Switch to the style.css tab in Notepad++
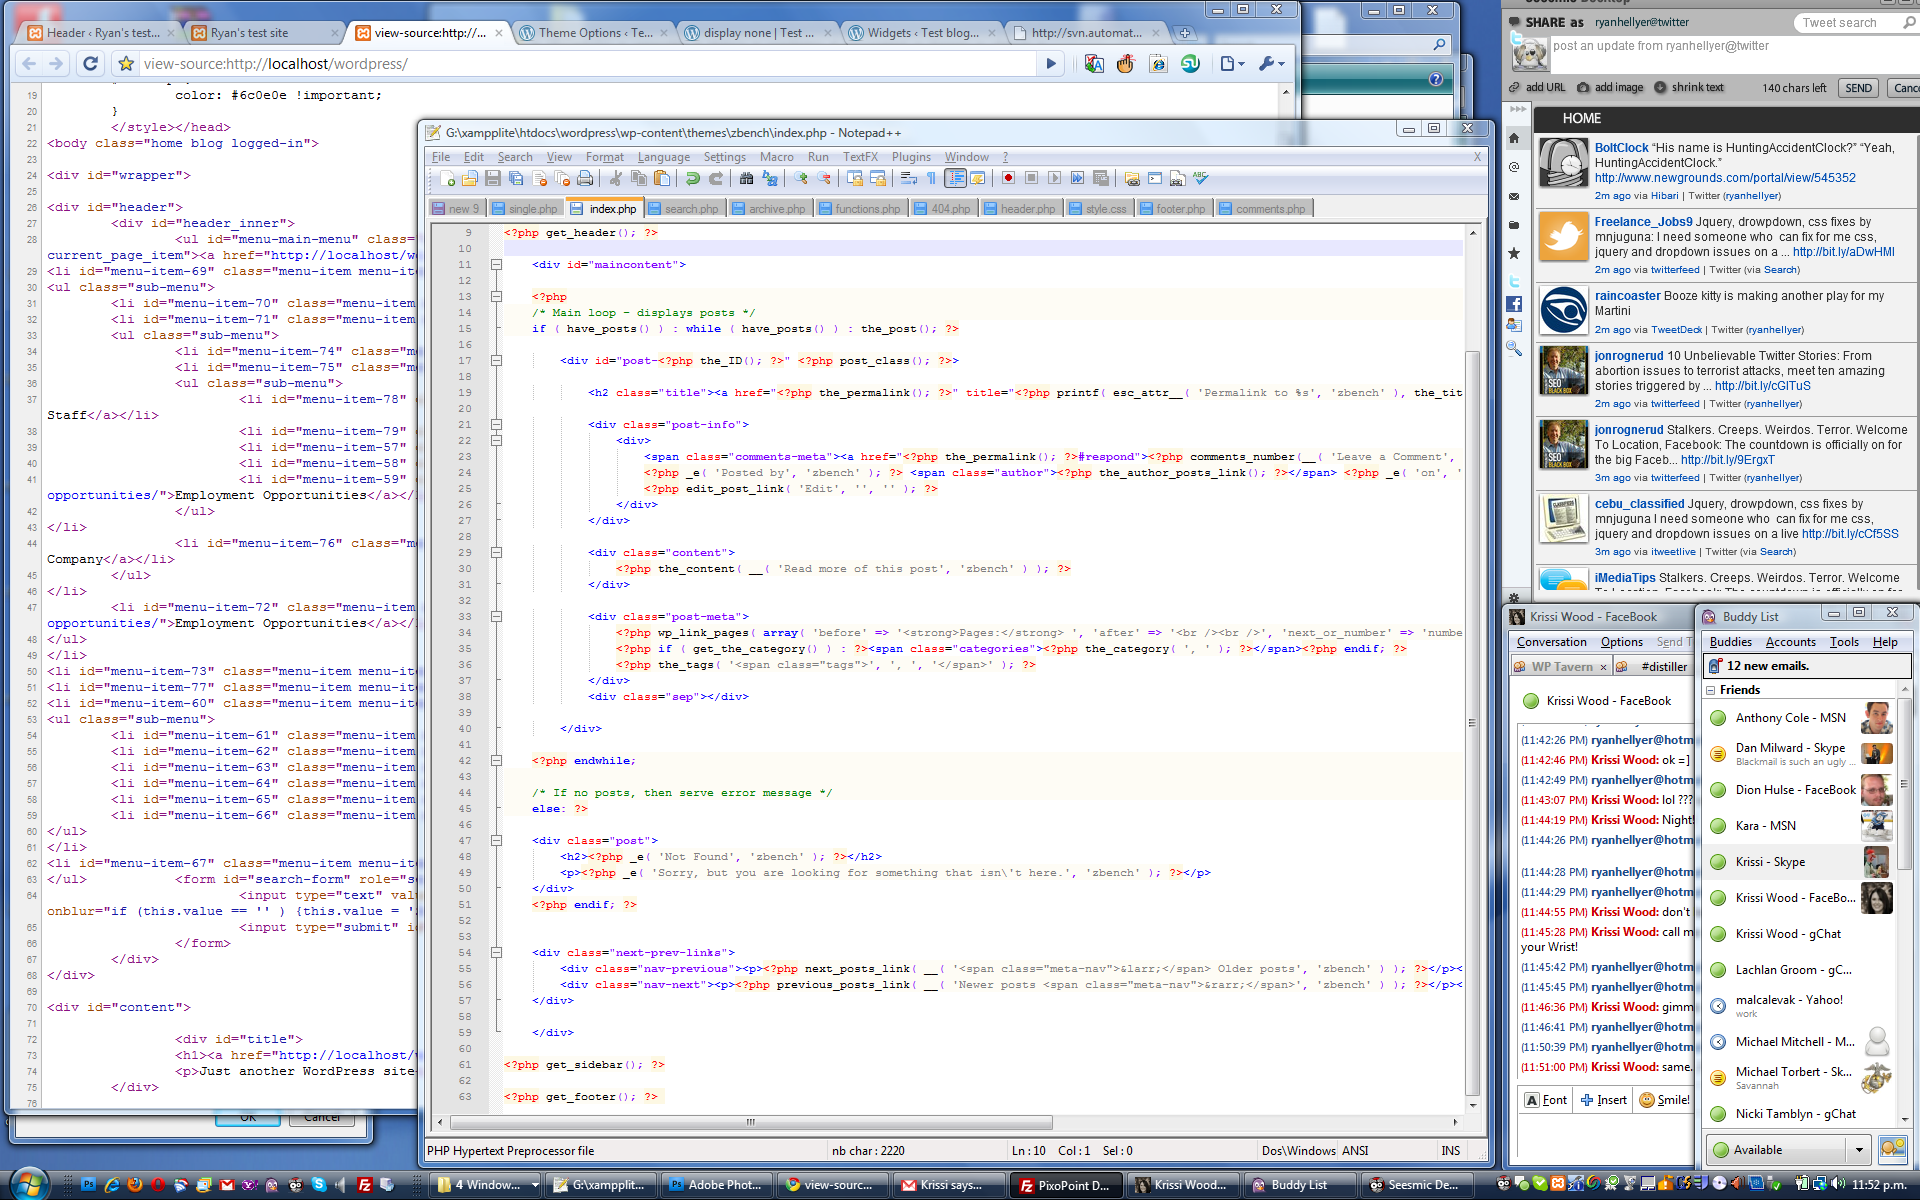Viewport: 1920px width, 1200px height. pyautogui.click(x=1097, y=209)
